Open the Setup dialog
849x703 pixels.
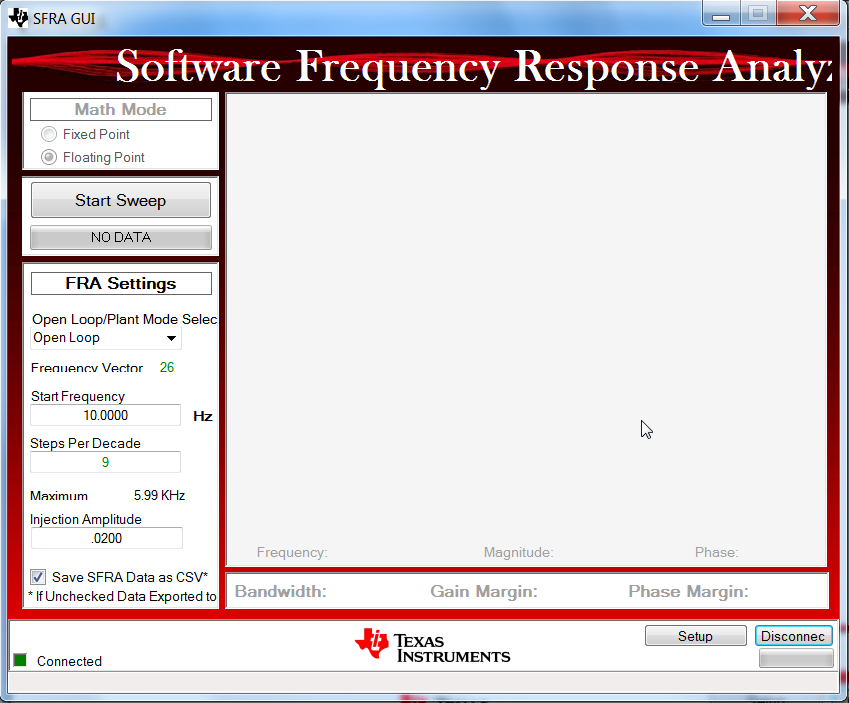695,636
